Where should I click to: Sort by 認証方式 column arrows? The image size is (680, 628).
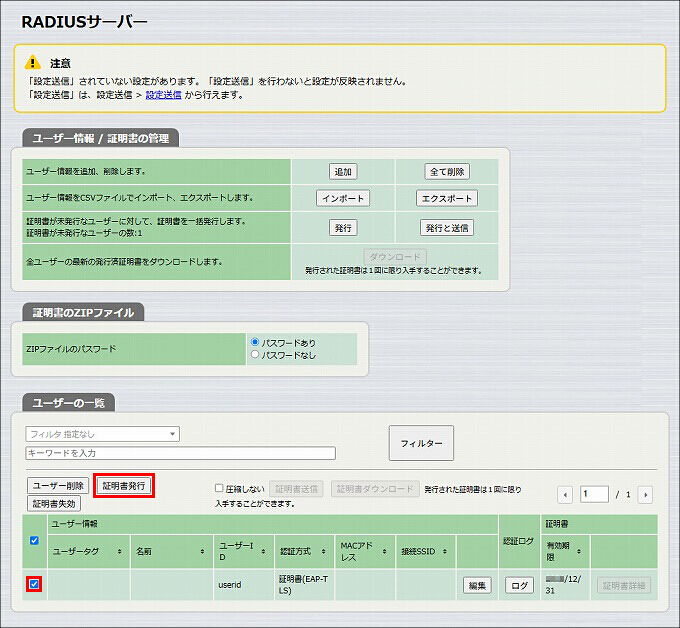point(324,551)
